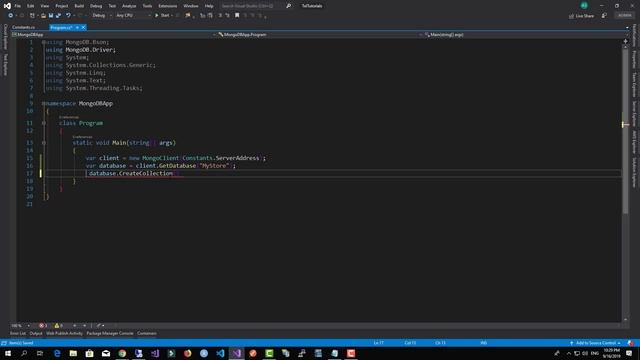This screenshot has width=640, height=360.
Task: Click the Save file toolbar icon
Action: coord(51,16)
